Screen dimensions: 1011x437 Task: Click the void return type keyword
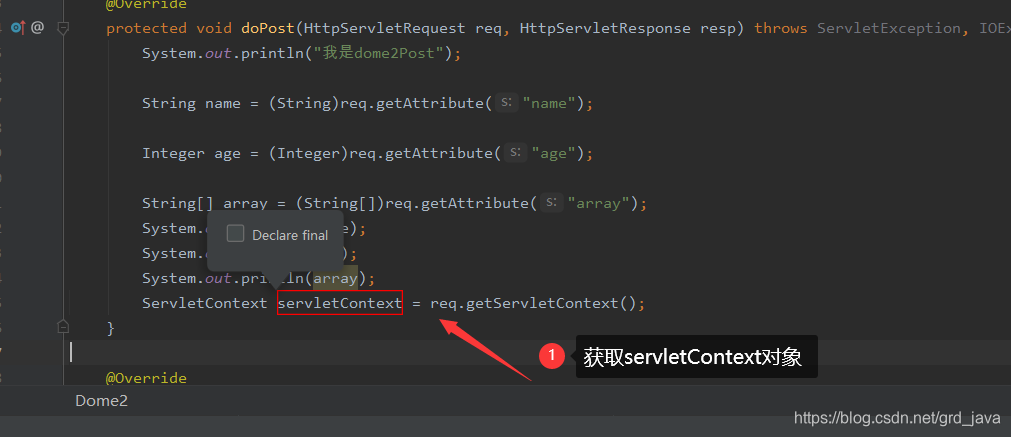[214, 28]
